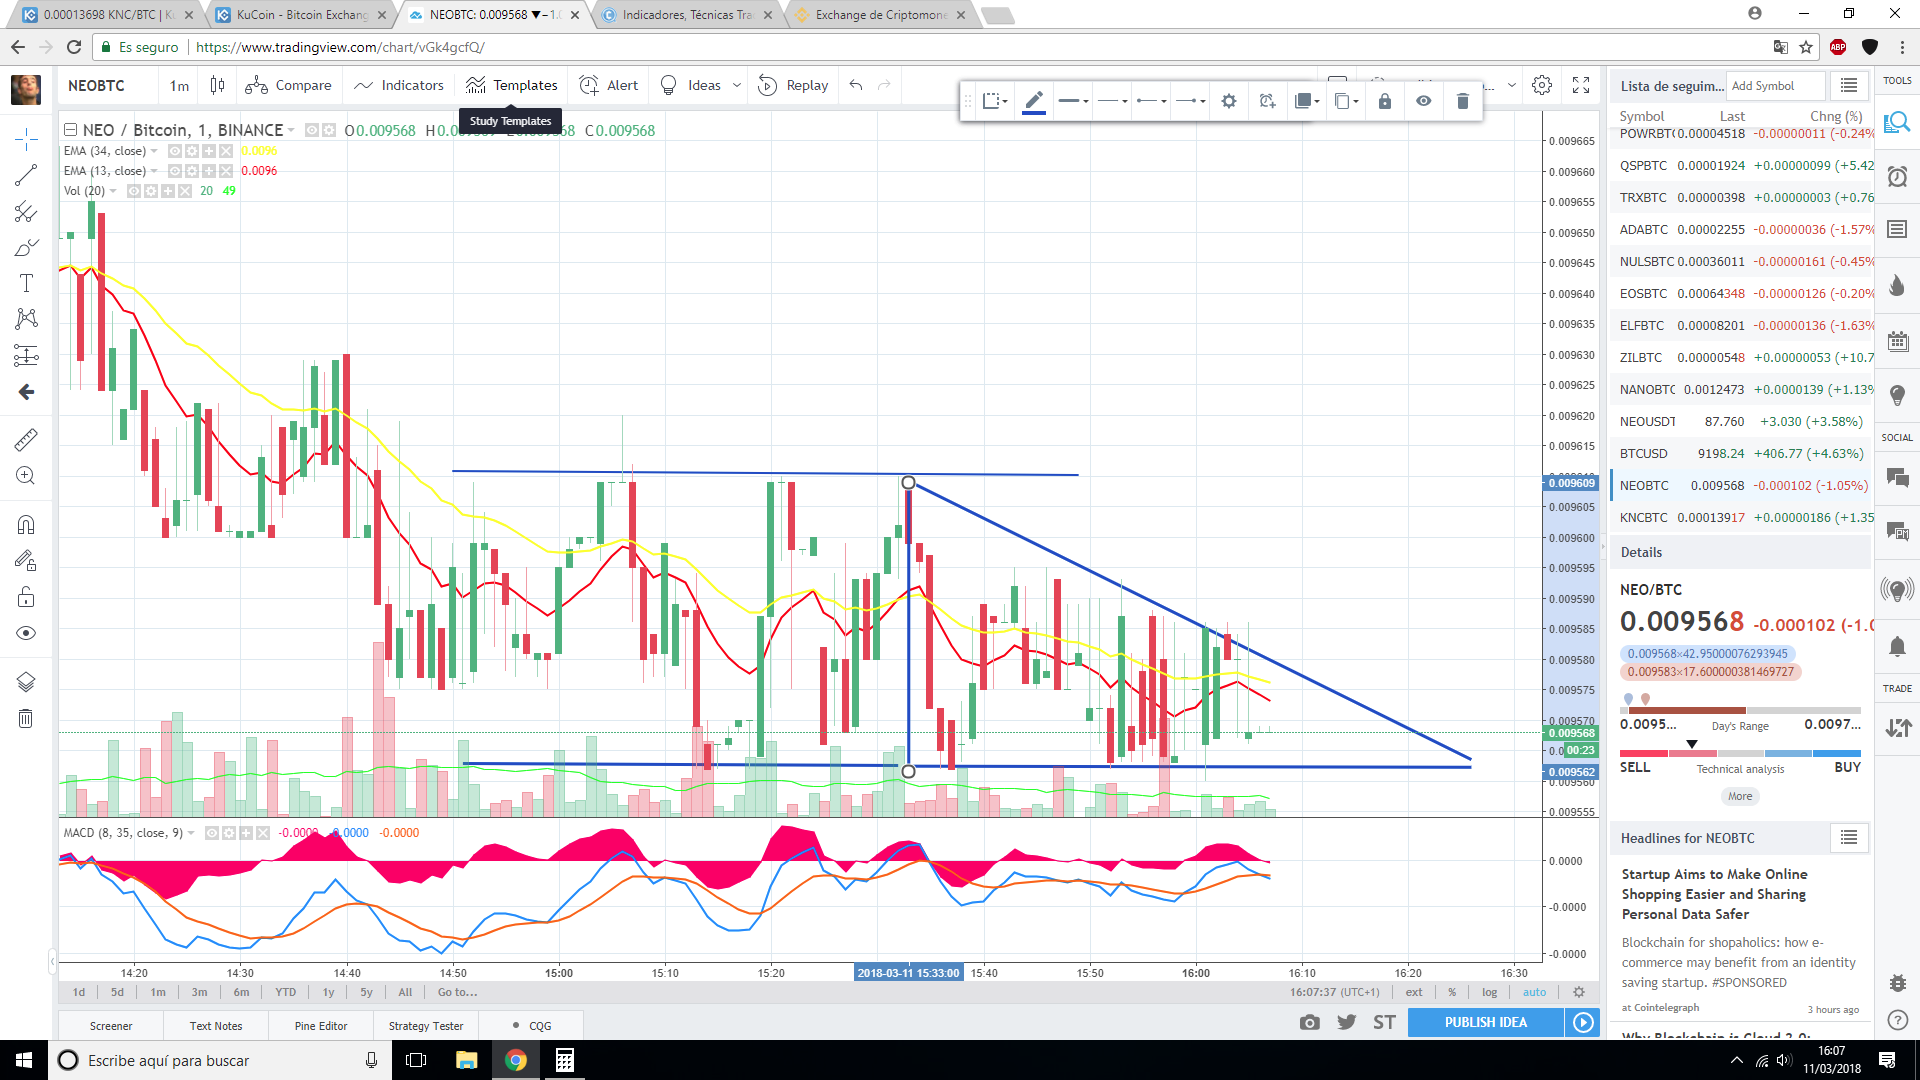Open the Strategy Tester tab
The image size is (1920, 1080).
tap(426, 1026)
